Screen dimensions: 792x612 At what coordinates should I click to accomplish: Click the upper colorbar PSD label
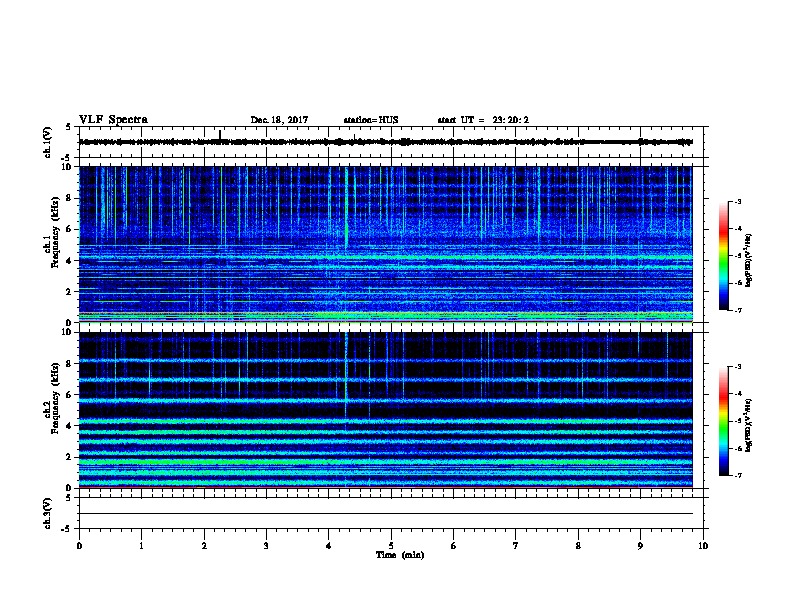748,260
